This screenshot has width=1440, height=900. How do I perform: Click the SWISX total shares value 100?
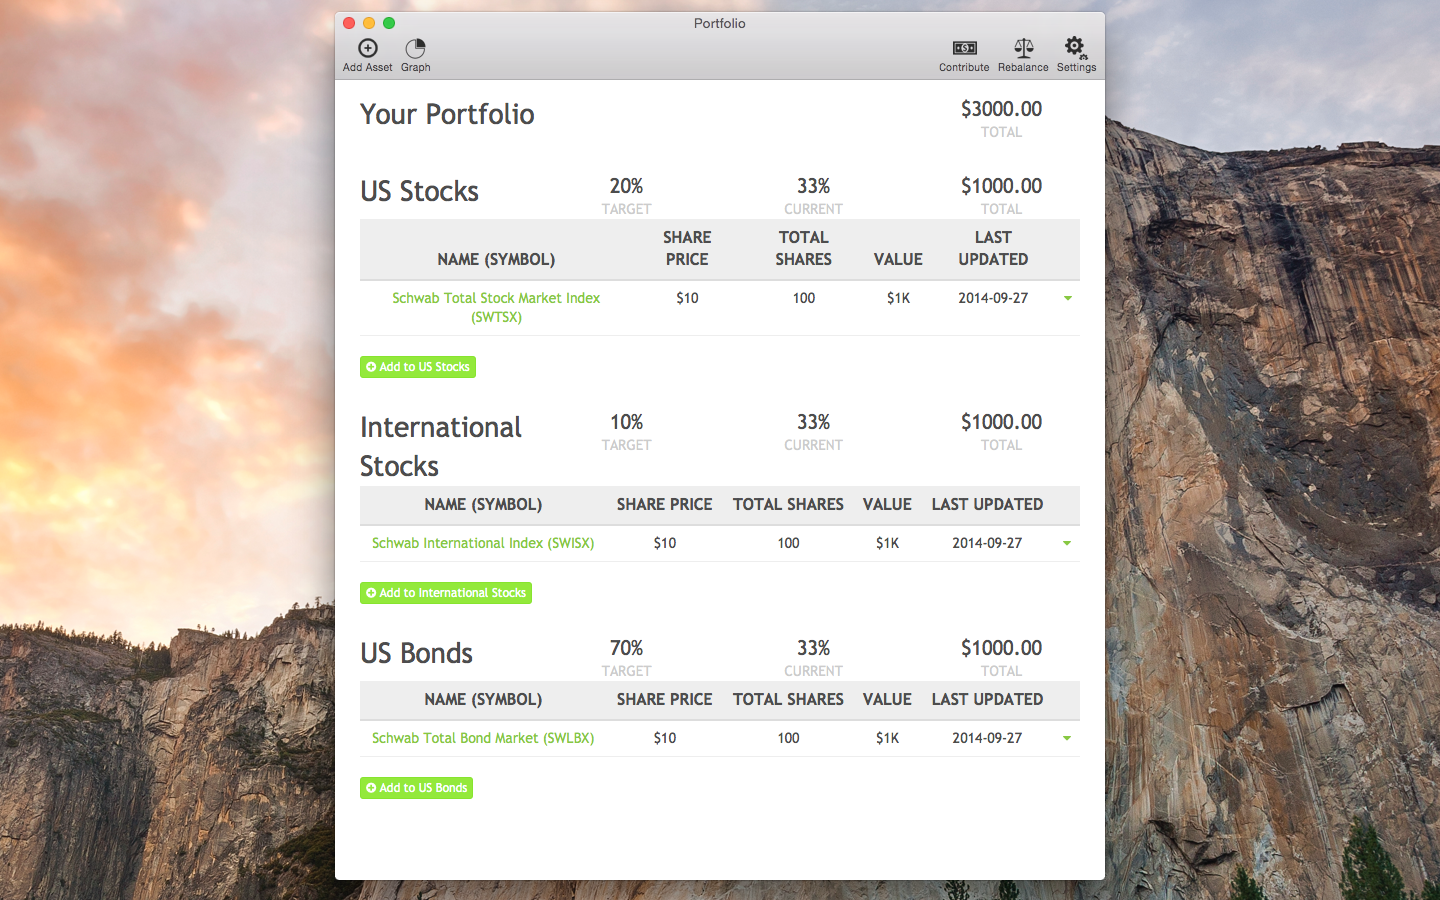tap(788, 543)
